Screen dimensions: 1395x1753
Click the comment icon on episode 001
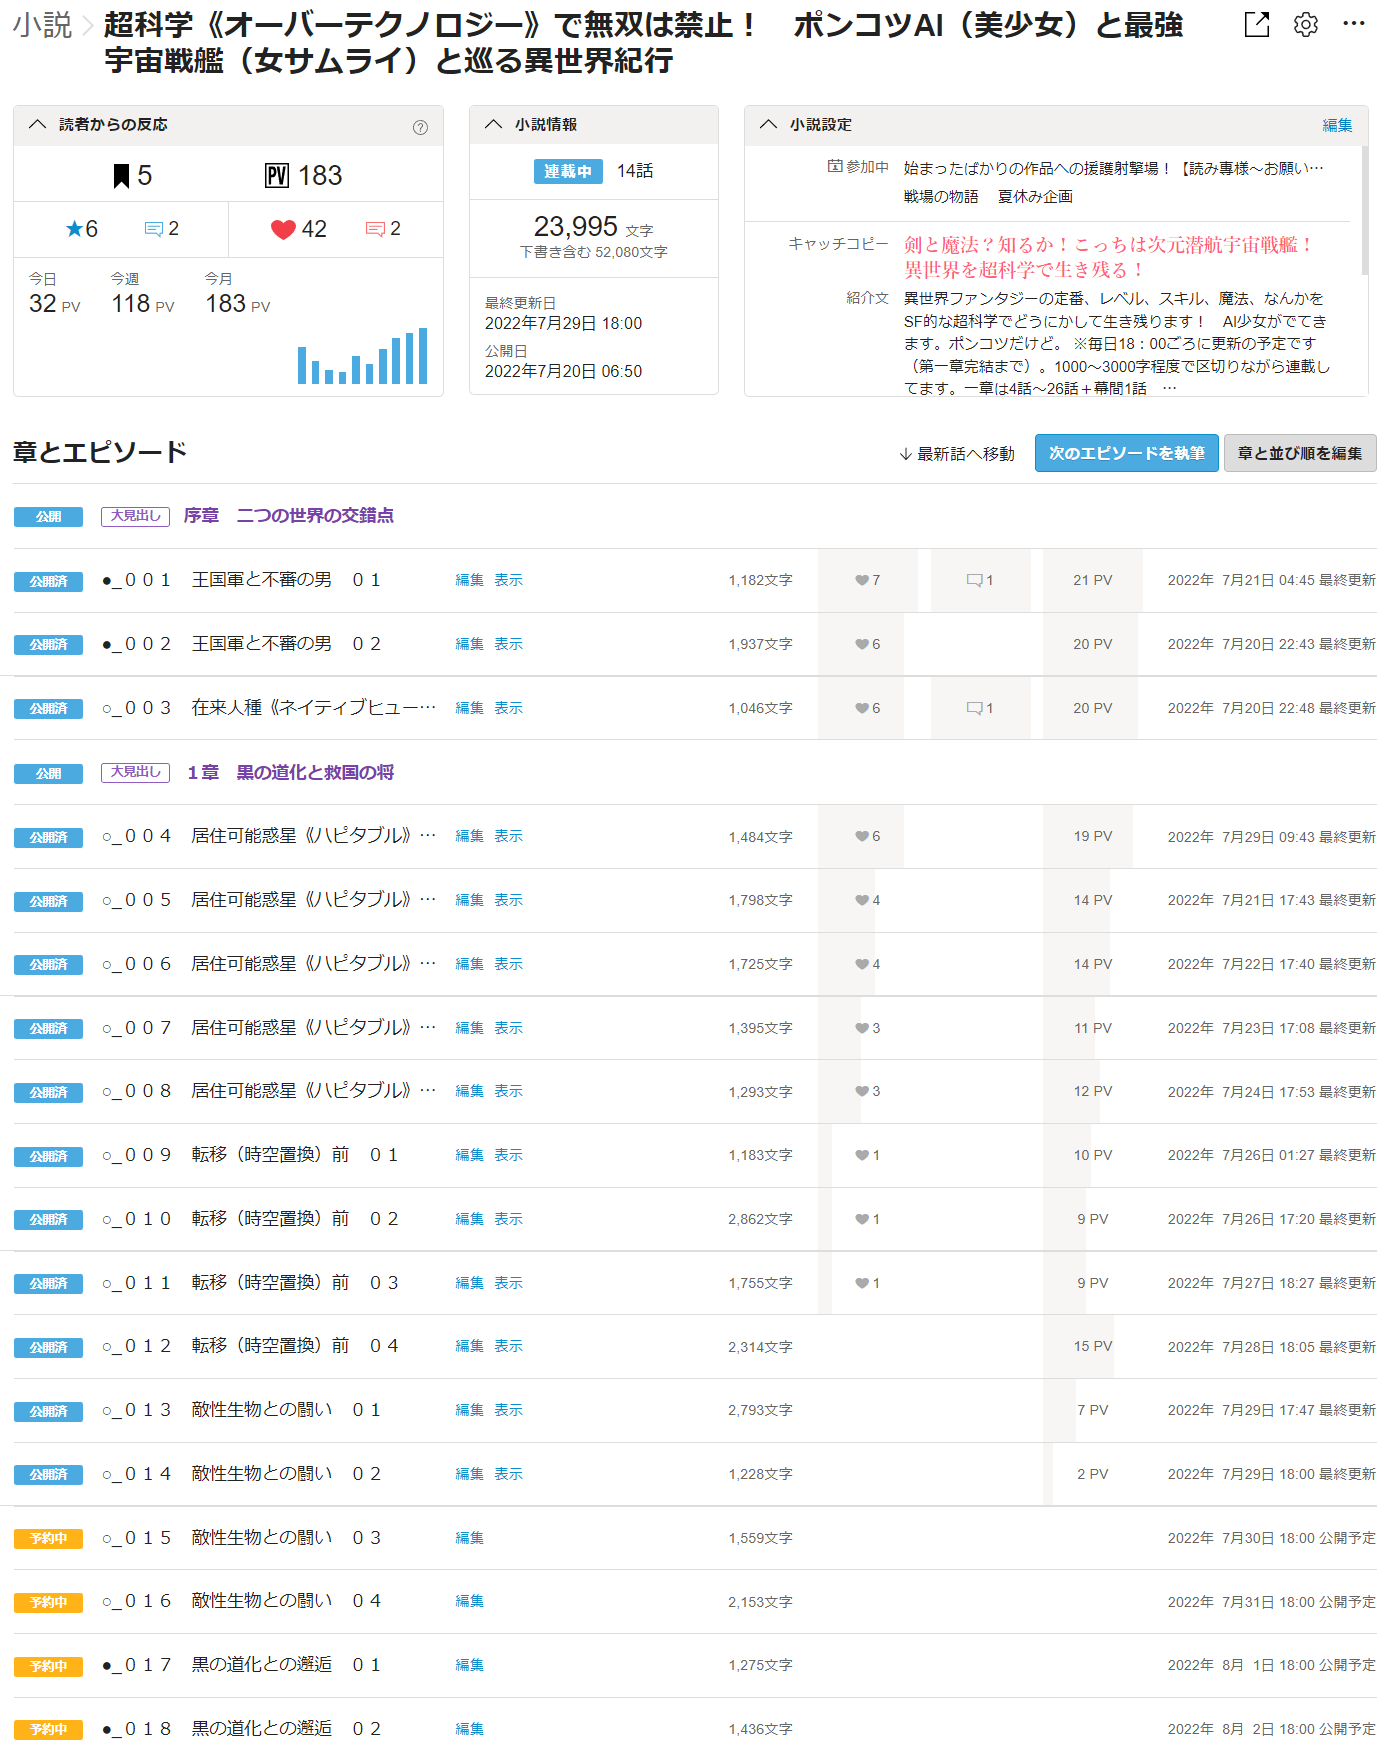[974, 580]
